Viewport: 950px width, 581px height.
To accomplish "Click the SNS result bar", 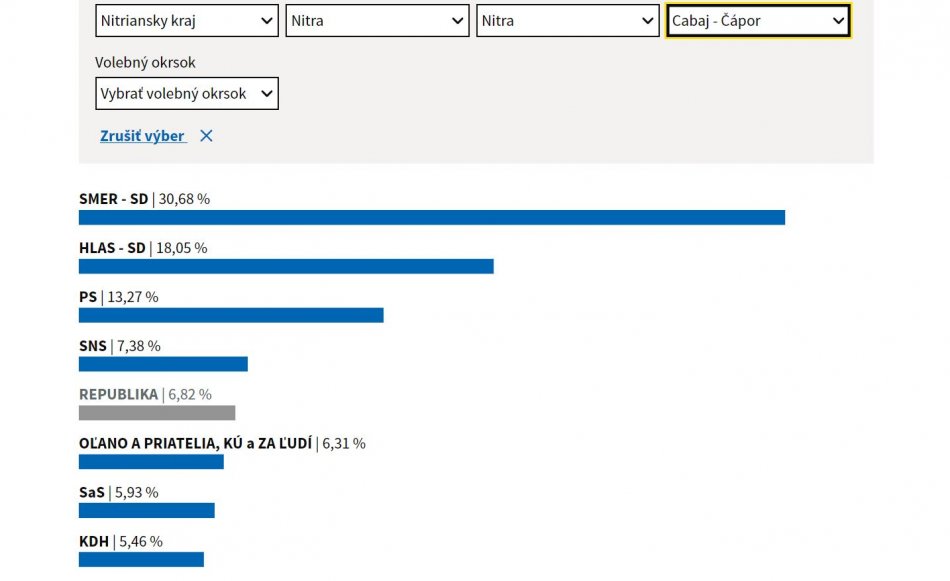I will tap(163, 364).
